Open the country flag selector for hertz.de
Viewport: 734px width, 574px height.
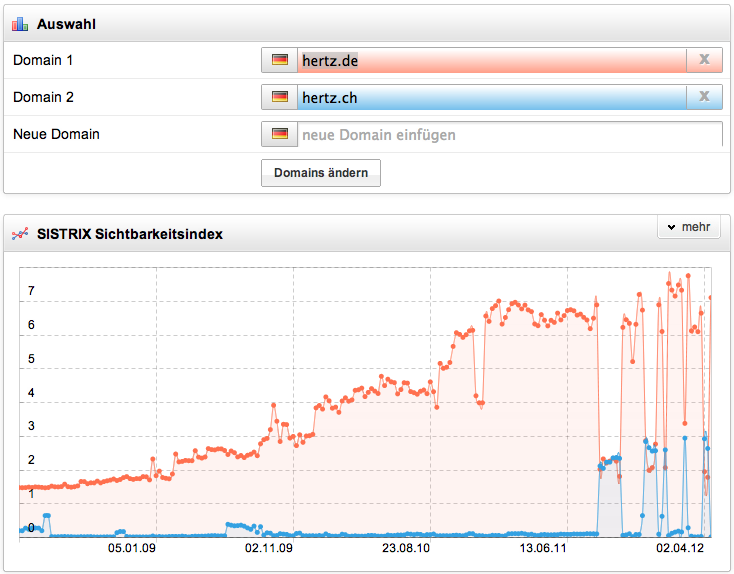(x=279, y=60)
